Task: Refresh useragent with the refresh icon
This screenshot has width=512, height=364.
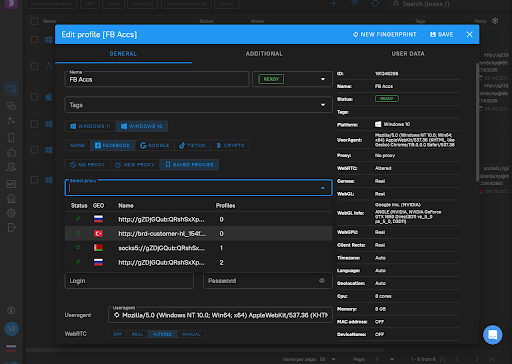Action: tap(117, 315)
